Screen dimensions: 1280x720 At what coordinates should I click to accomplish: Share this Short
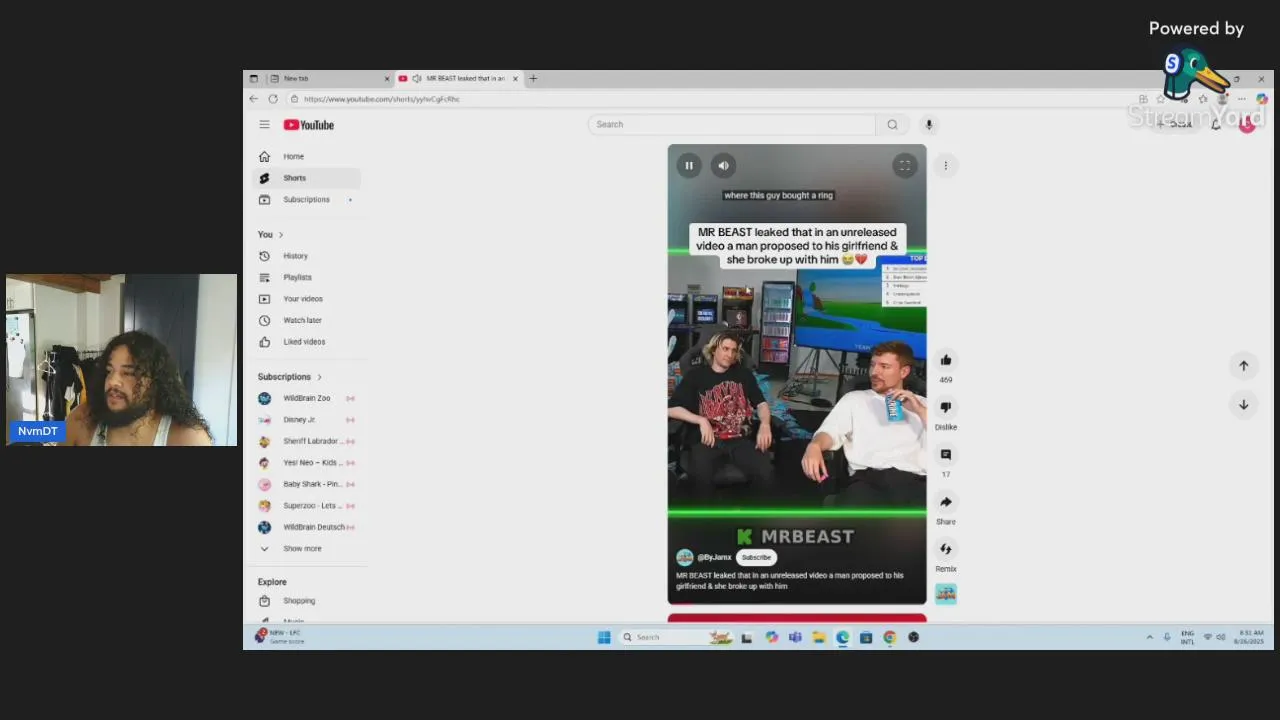coord(946,502)
